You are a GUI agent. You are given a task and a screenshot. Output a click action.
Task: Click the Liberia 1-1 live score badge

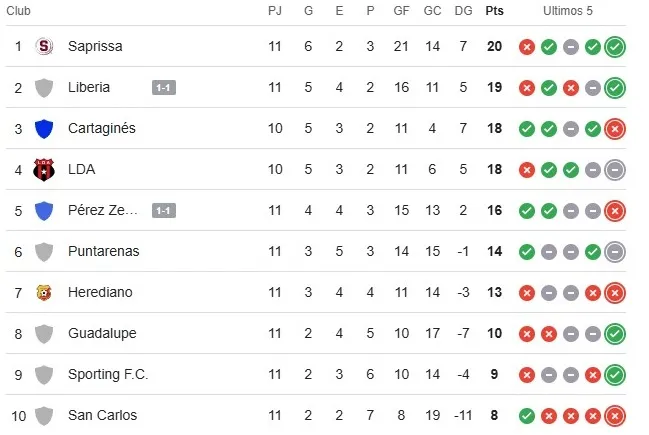tap(164, 88)
